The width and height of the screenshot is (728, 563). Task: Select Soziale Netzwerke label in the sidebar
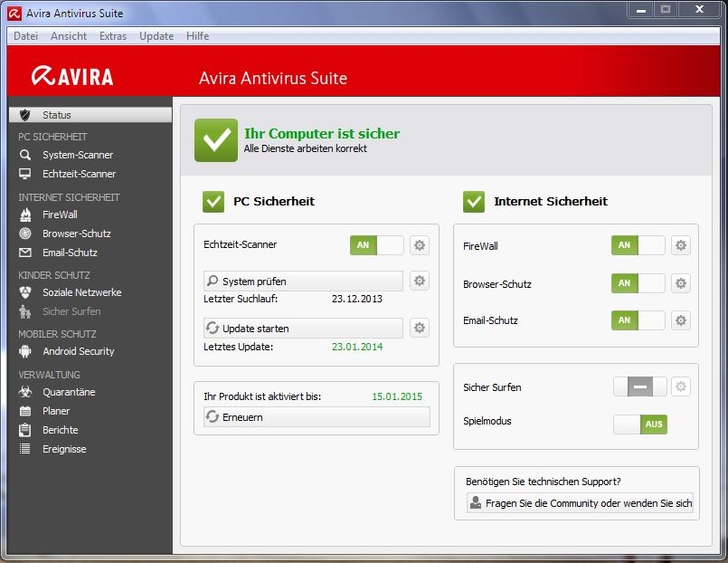tap(82, 292)
